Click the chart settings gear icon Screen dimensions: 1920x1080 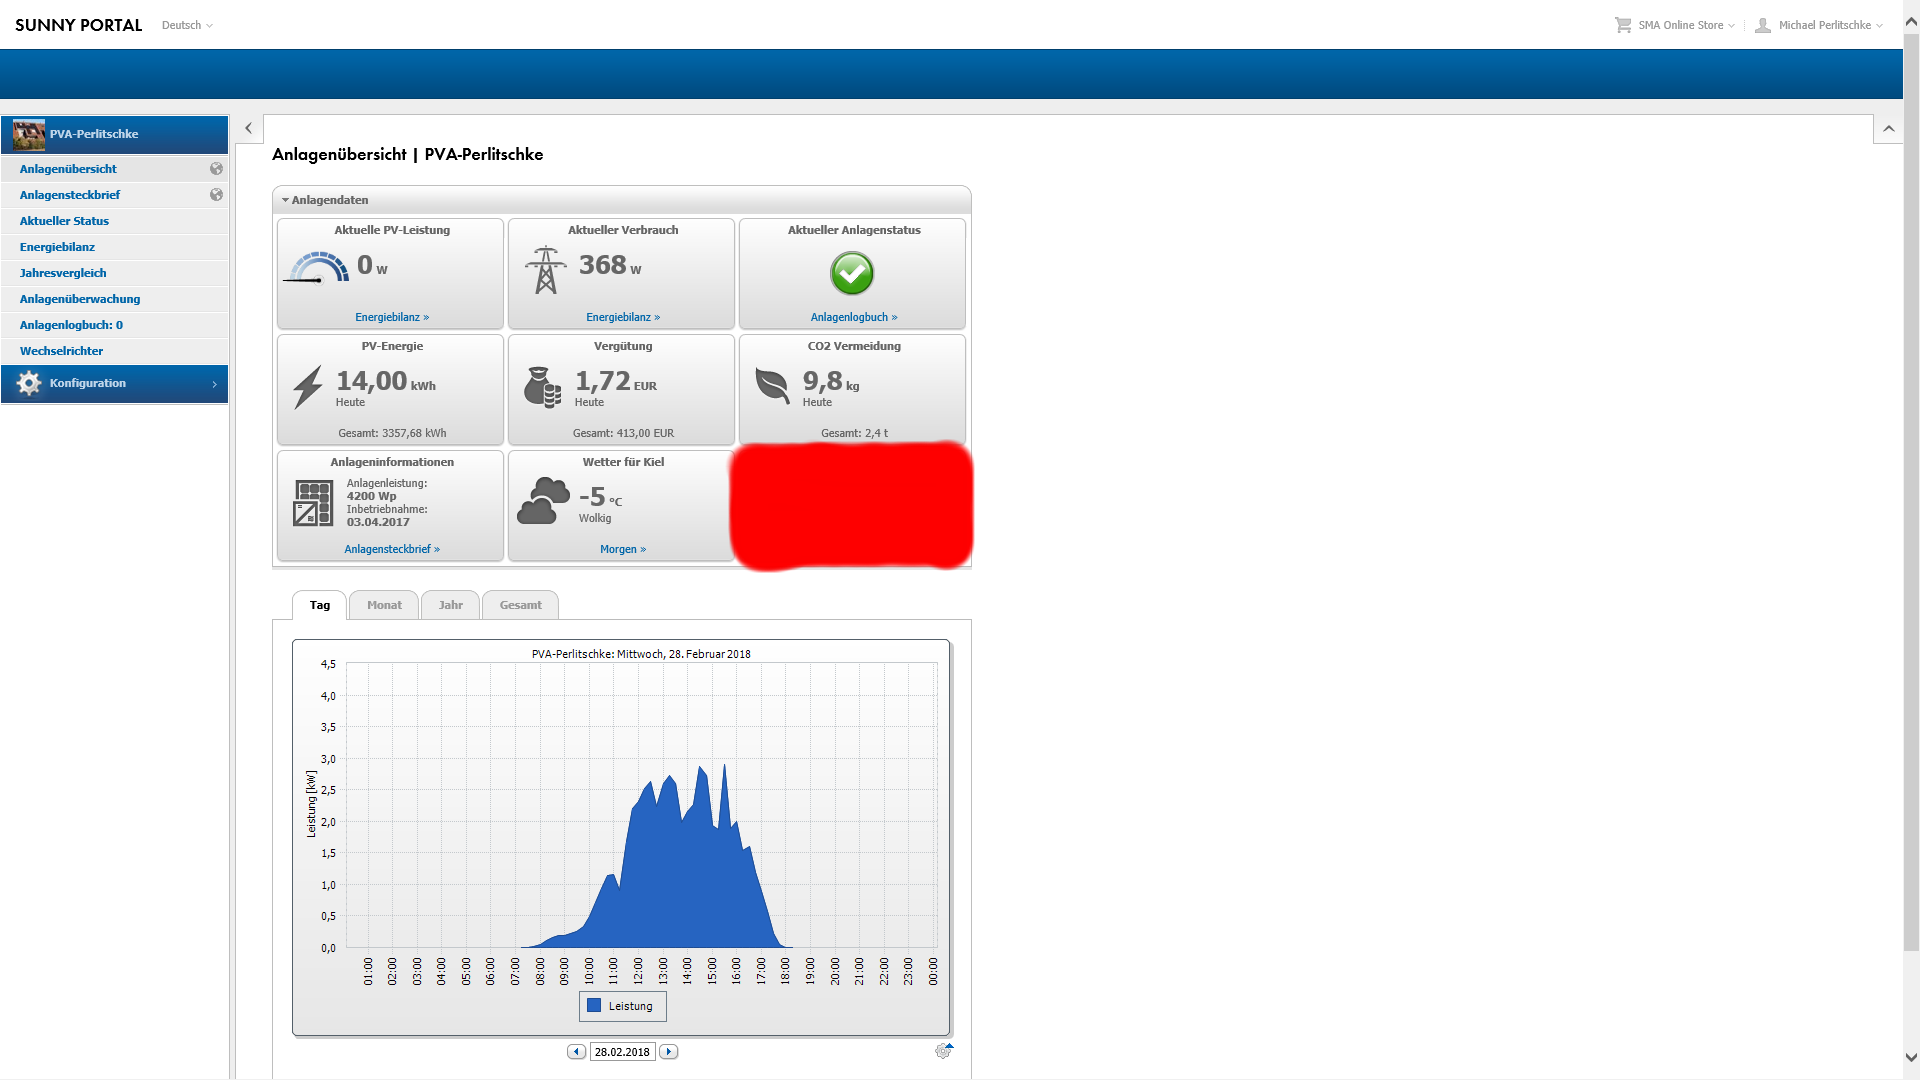(x=943, y=1051)
